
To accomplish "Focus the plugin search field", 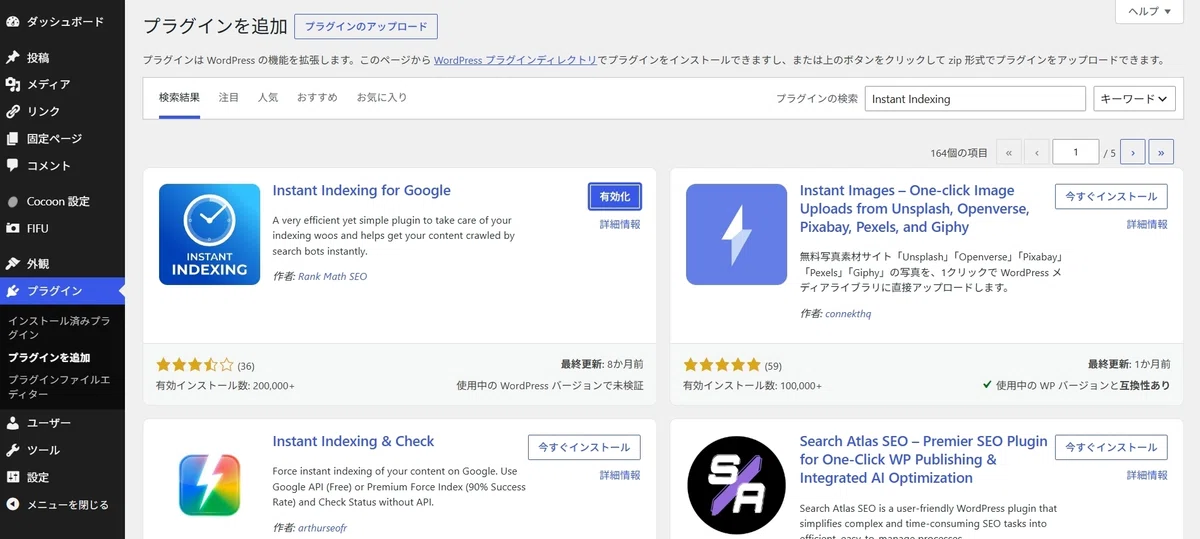I will pos(975,99).
